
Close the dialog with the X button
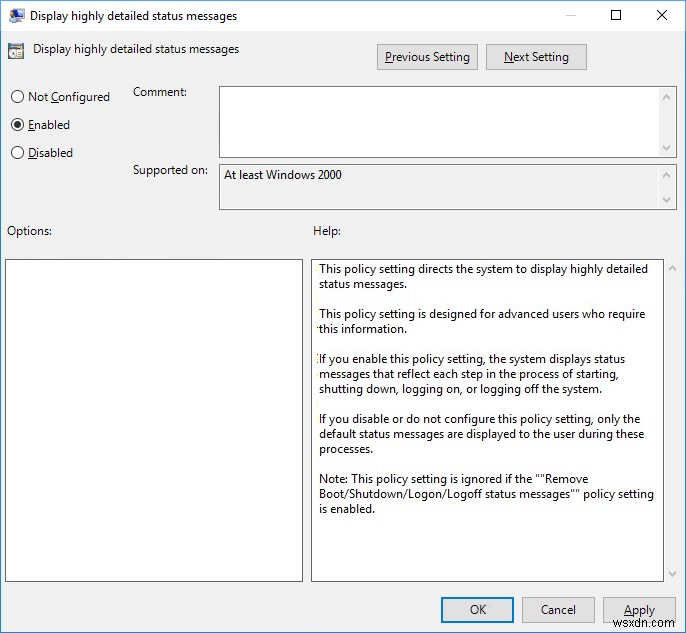(x=662, y=15)
